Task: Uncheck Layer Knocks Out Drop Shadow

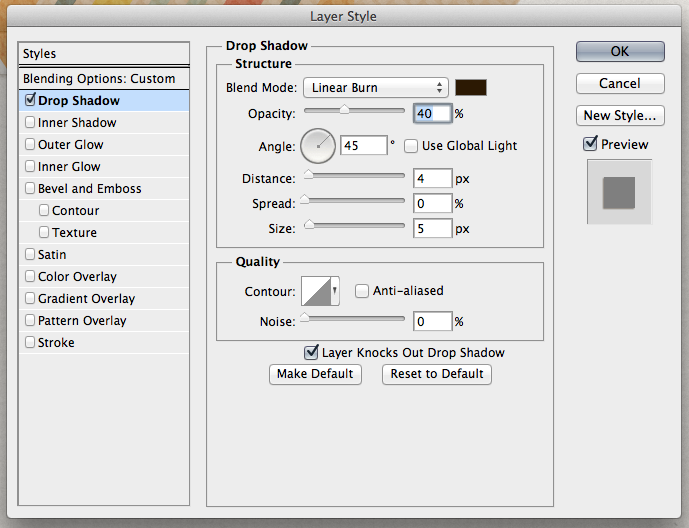Action: pos(311,352)
